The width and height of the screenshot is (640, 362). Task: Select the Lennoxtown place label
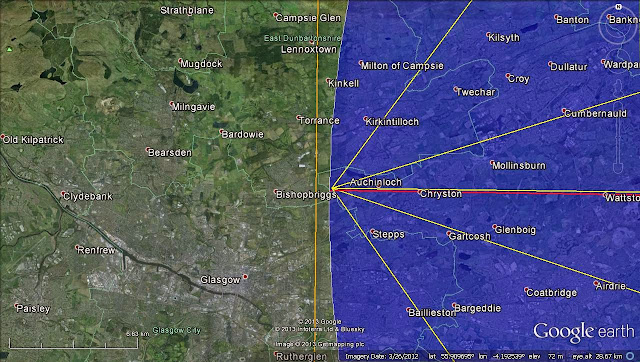click(309, 49)
